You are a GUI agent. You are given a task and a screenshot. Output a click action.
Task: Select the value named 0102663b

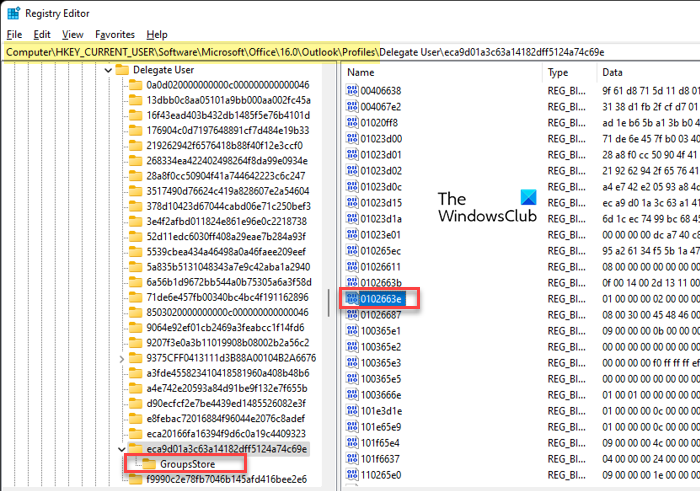tap(381, 283)
